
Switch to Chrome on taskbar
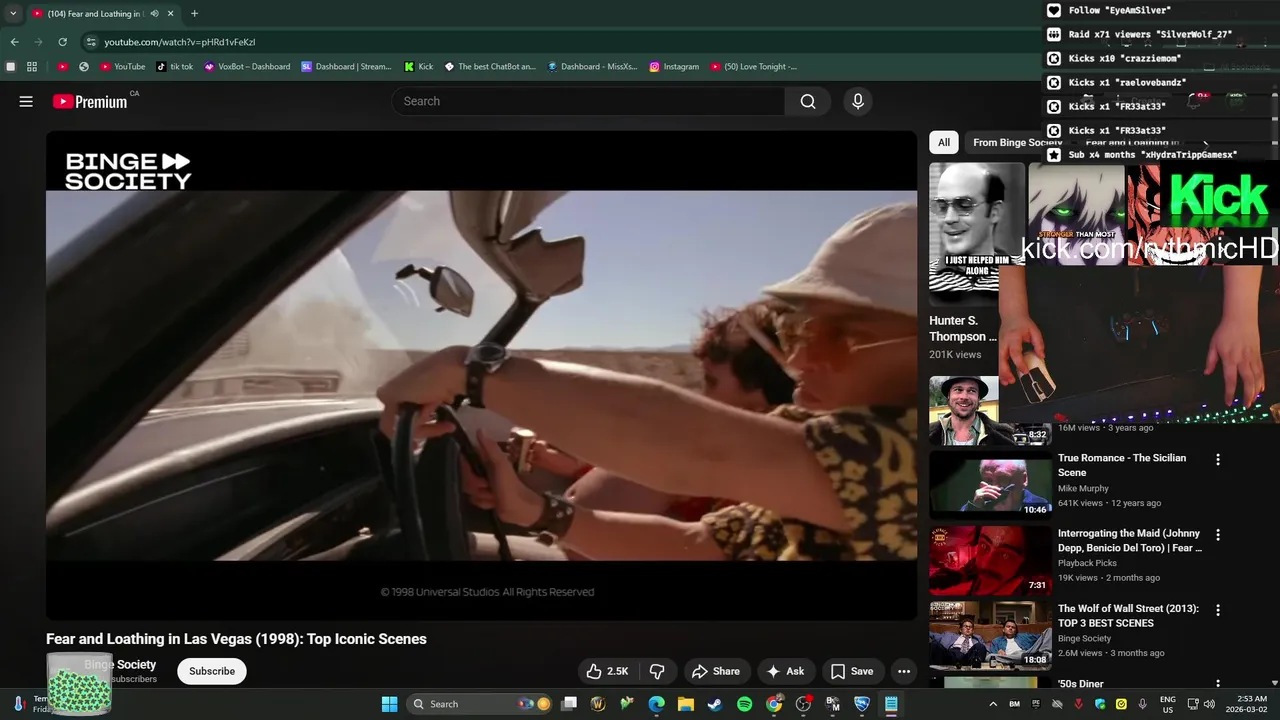click(x=774, y=704)
